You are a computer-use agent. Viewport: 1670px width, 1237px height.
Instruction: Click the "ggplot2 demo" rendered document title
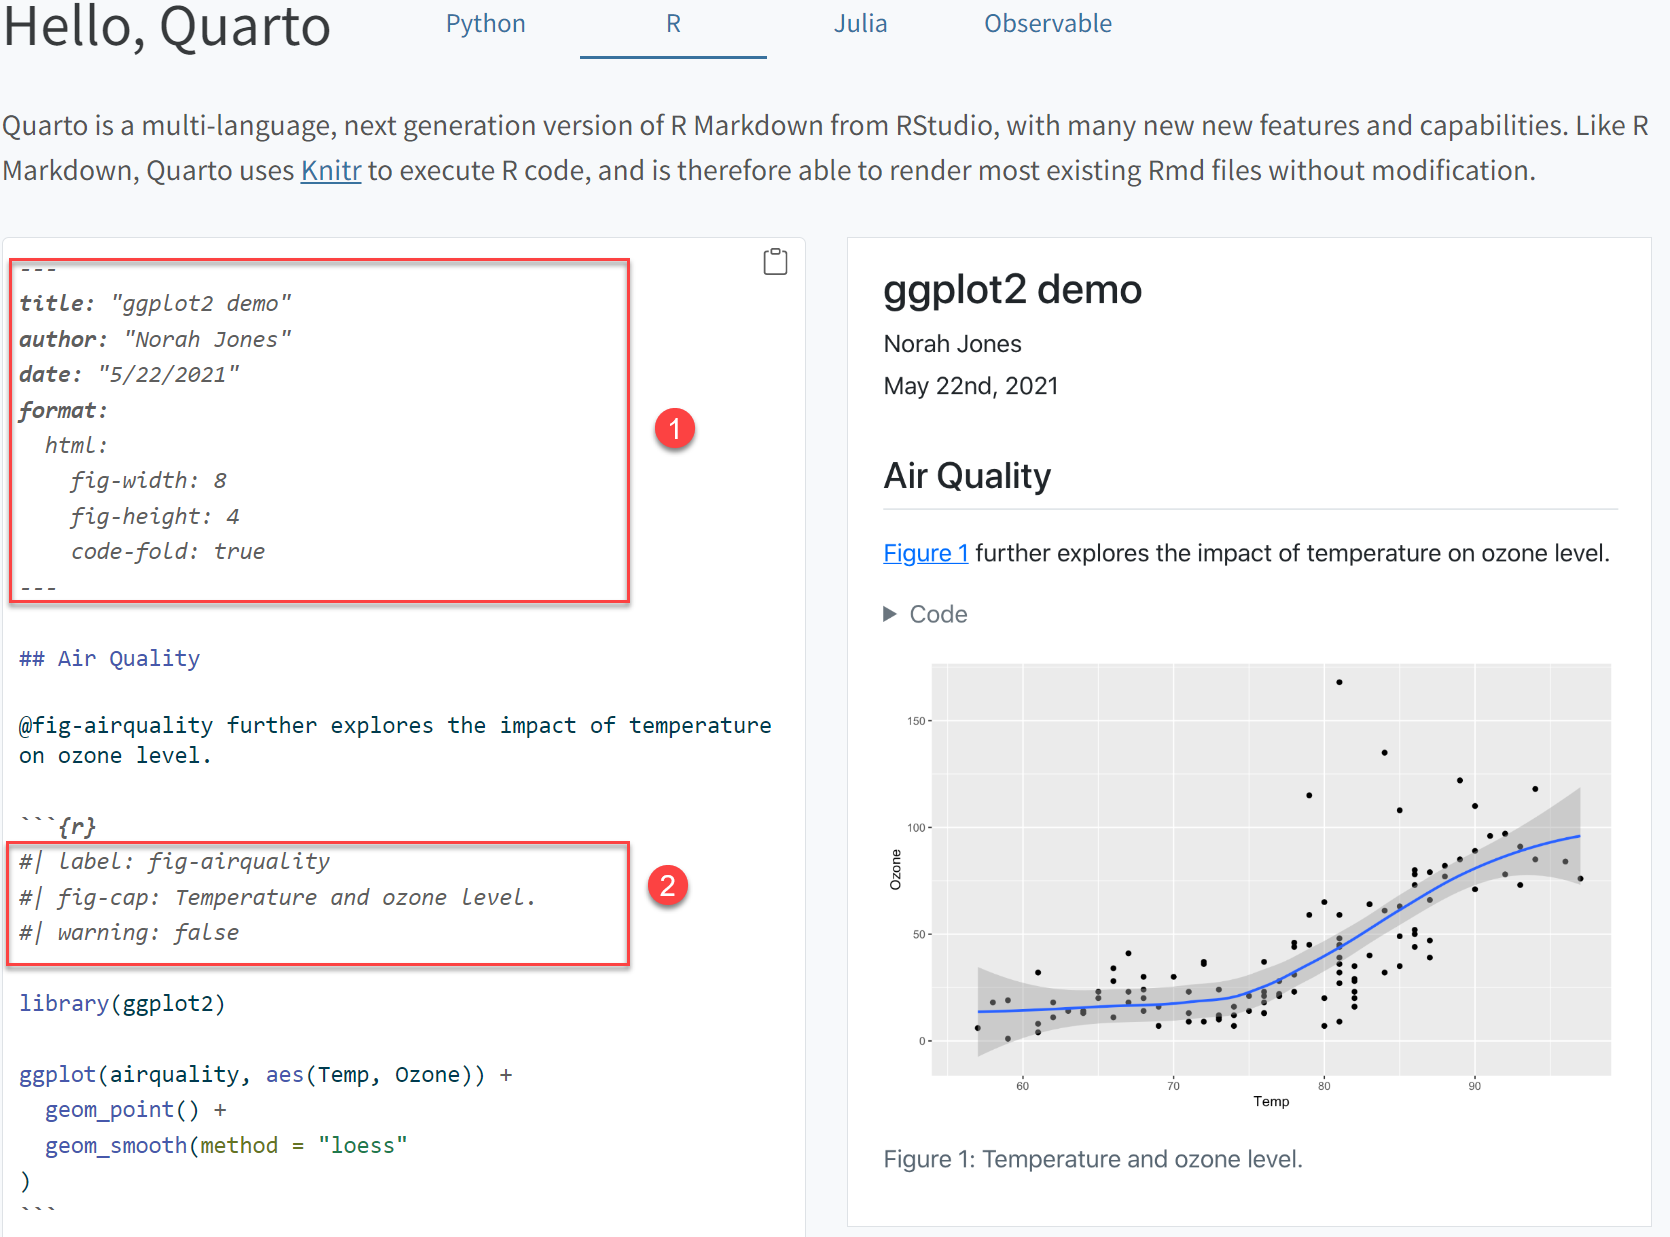pyautogui.click(x=1012, y=290)
